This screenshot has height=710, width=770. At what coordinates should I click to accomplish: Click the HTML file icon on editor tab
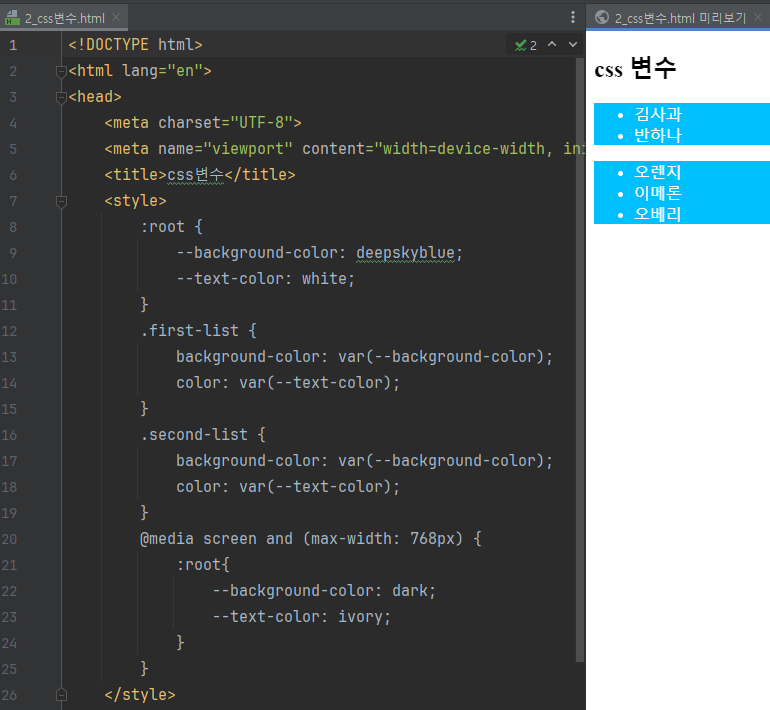click(x=12, y=18)
